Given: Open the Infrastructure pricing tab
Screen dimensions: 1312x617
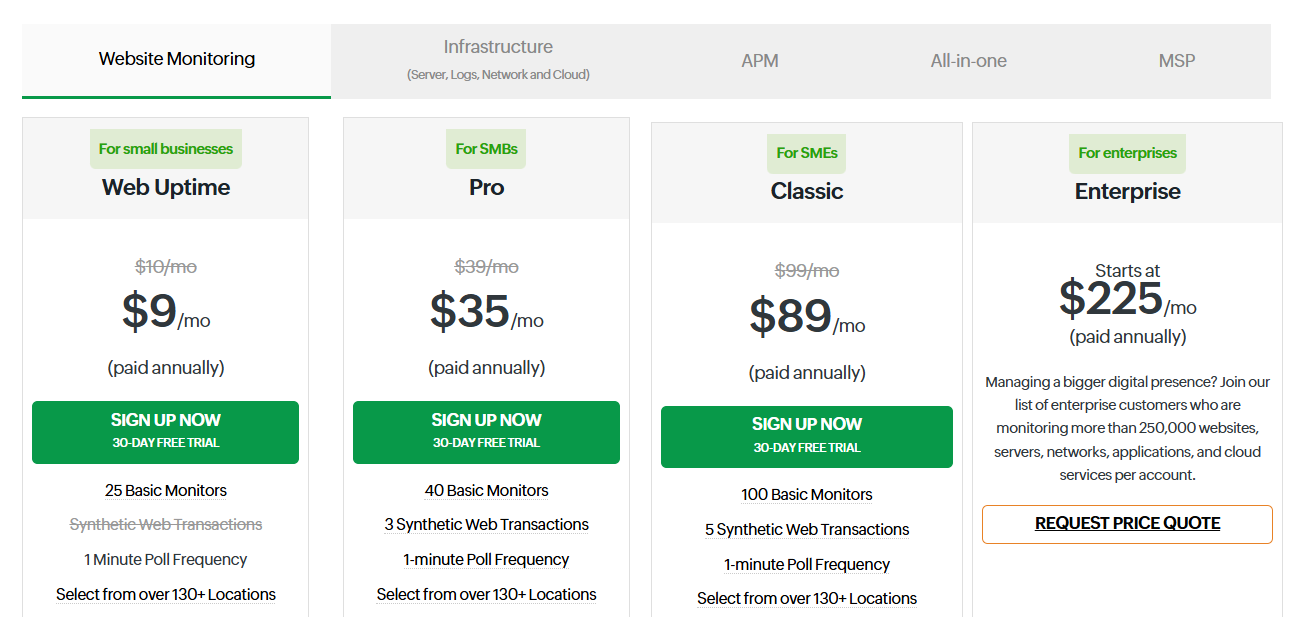Looking at the screenshot, I should 498,60.
